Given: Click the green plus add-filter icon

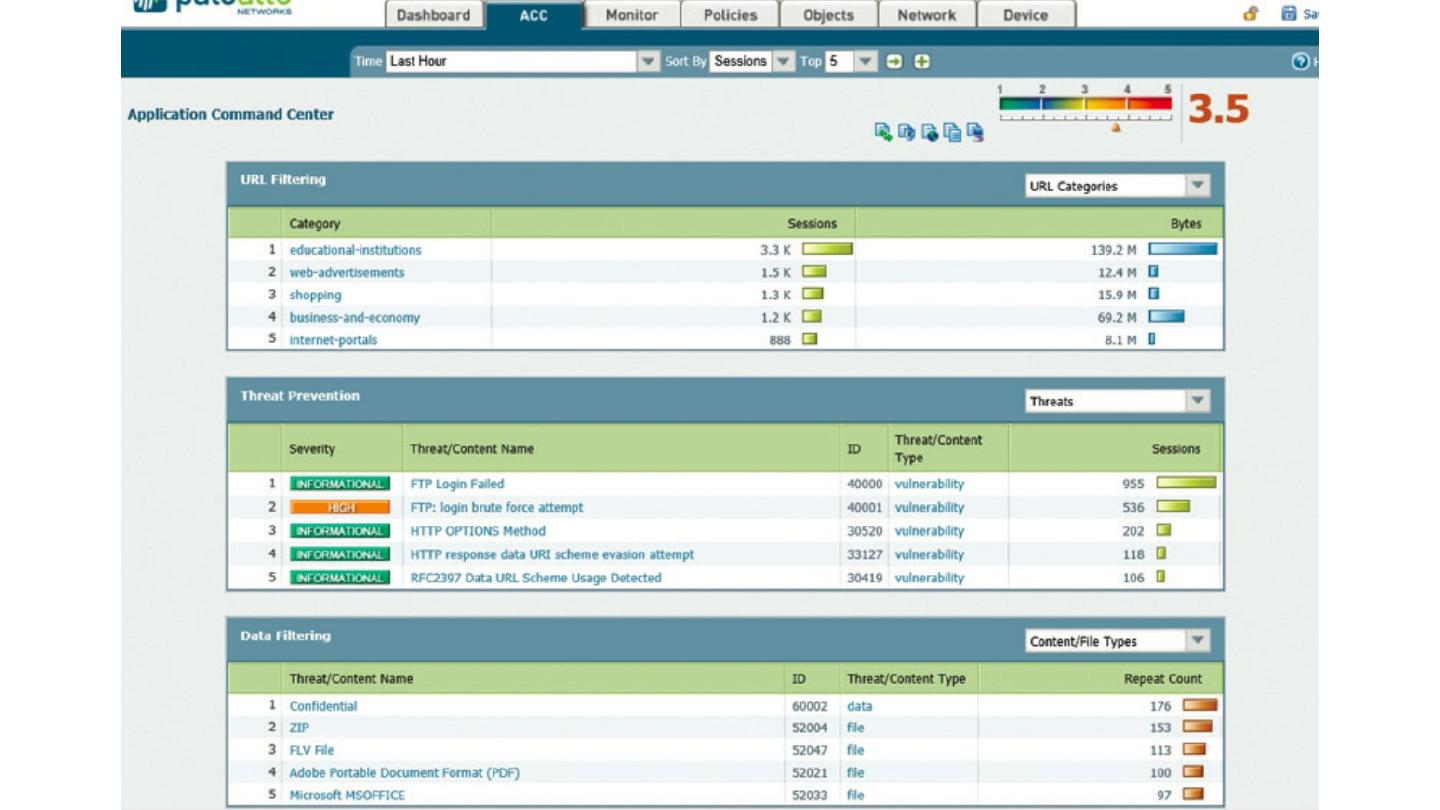Looking at the screenshot, I should [922, 62].
